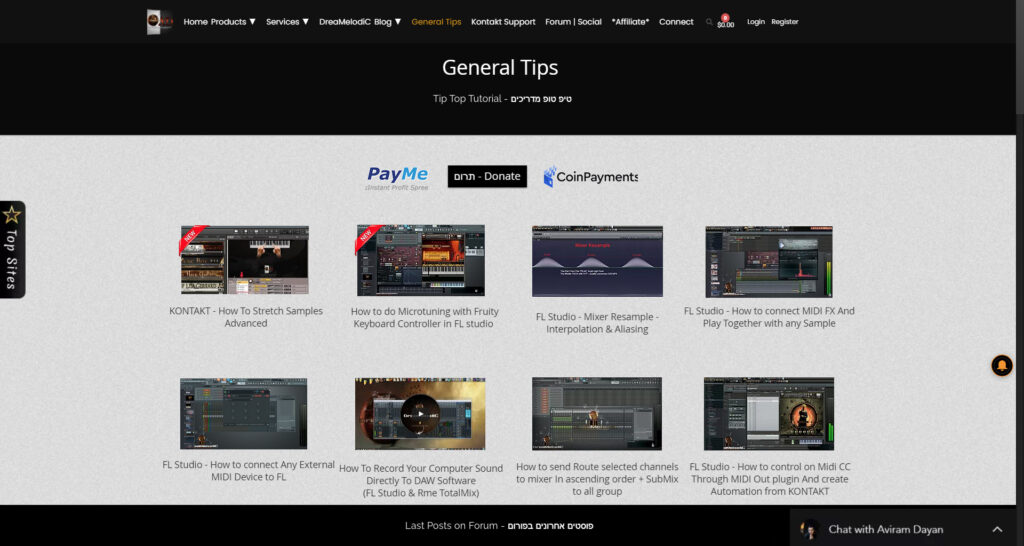1024x546 pixels.
Task: Click the CoinPayments logo
Action: click(590, 176)
